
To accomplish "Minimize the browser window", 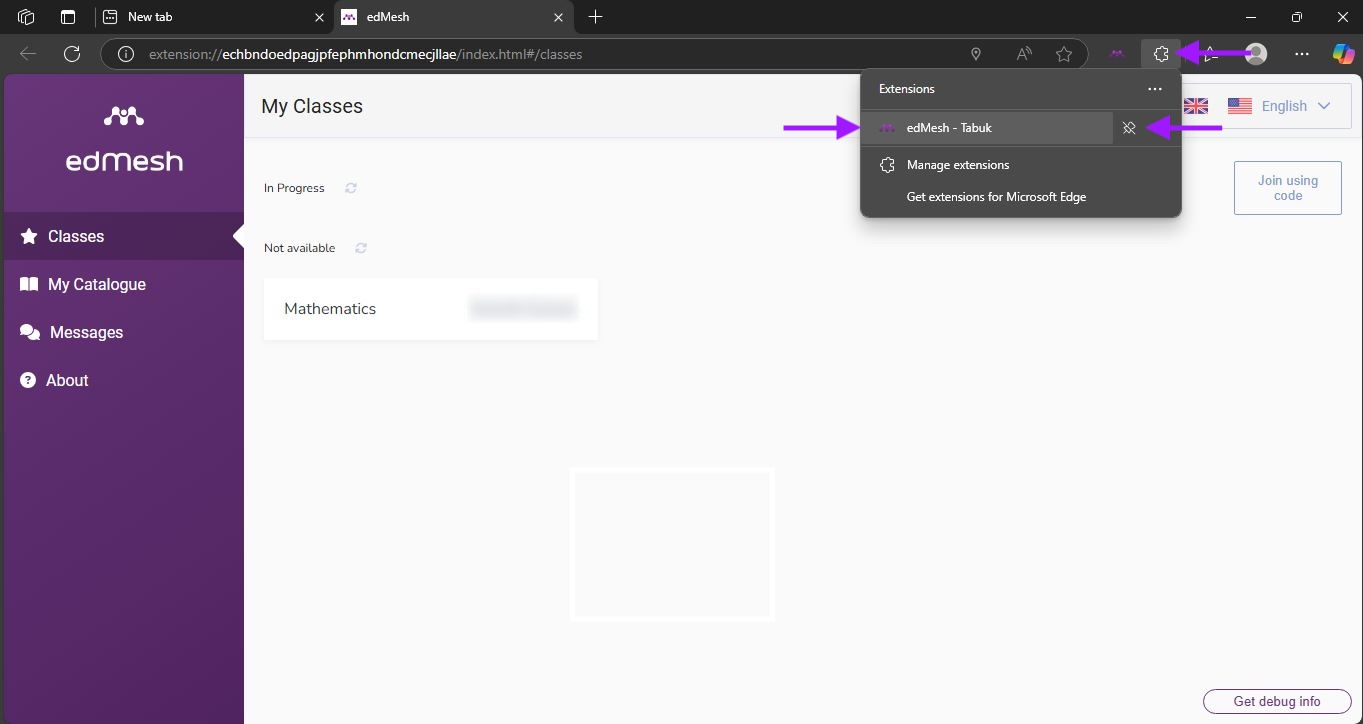I will pos(1251,17).
